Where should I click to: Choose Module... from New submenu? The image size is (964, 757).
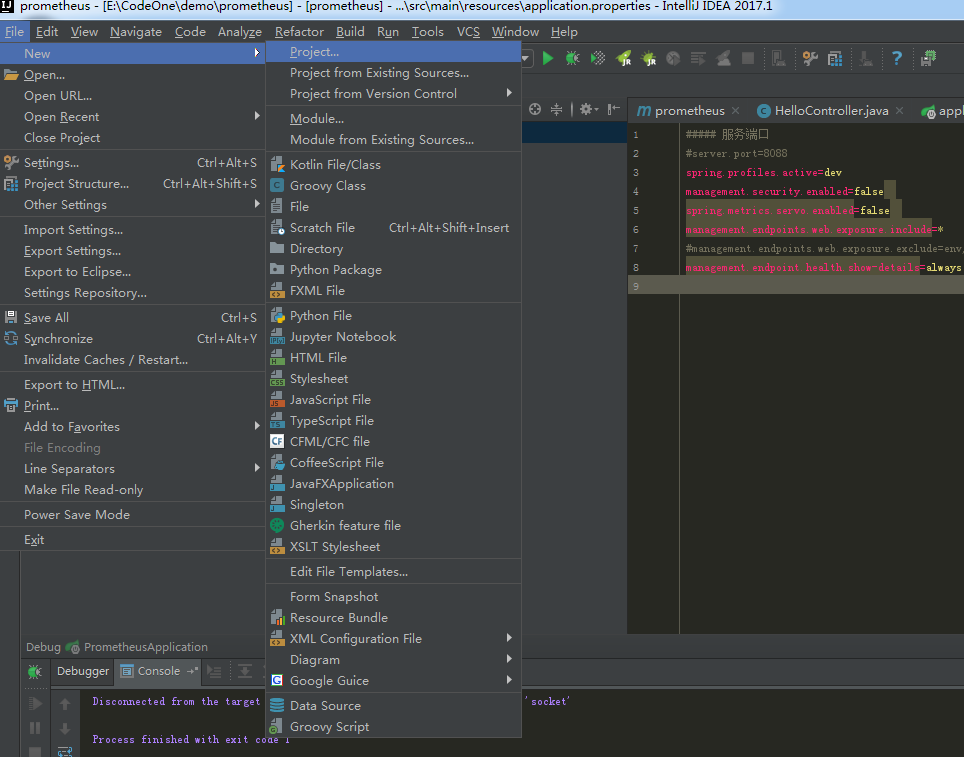[393, 119]
